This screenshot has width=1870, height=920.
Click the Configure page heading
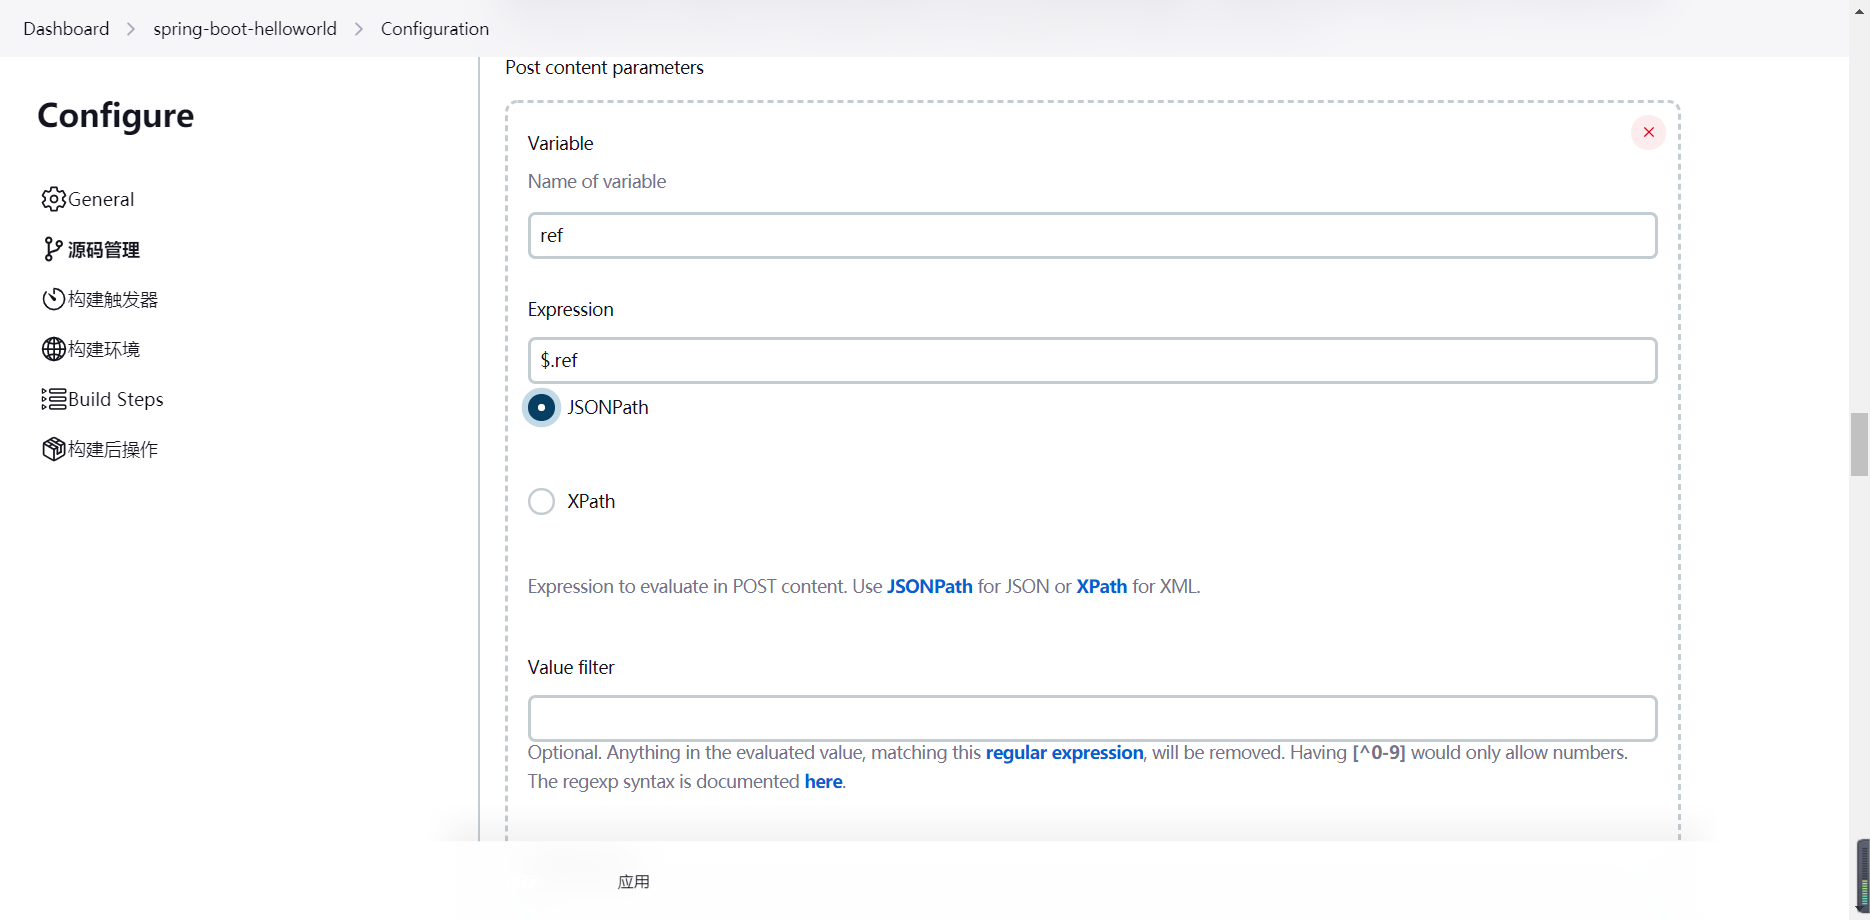tap(116, 115)
